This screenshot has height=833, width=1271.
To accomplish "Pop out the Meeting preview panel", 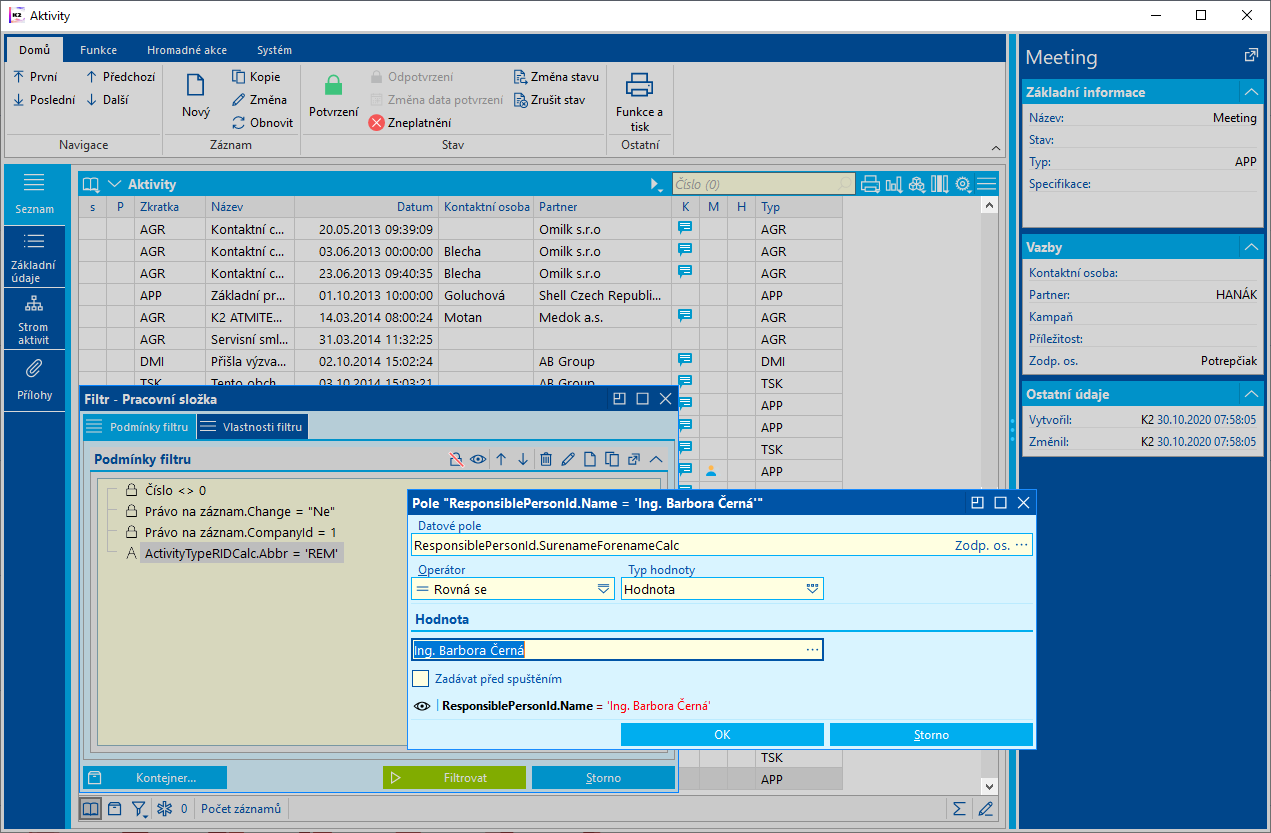I will [1250, 56].
